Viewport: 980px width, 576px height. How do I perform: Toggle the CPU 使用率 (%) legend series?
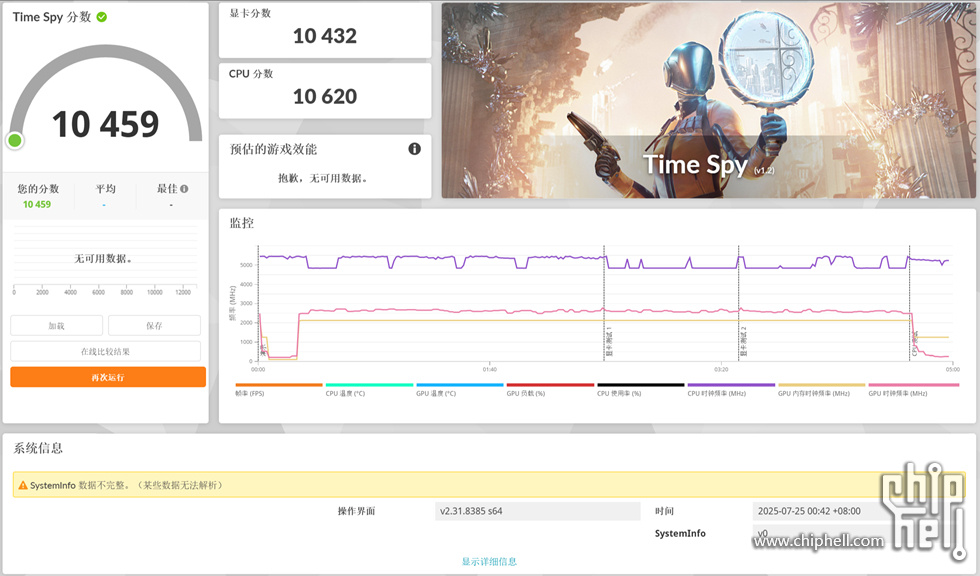point(641,390)
